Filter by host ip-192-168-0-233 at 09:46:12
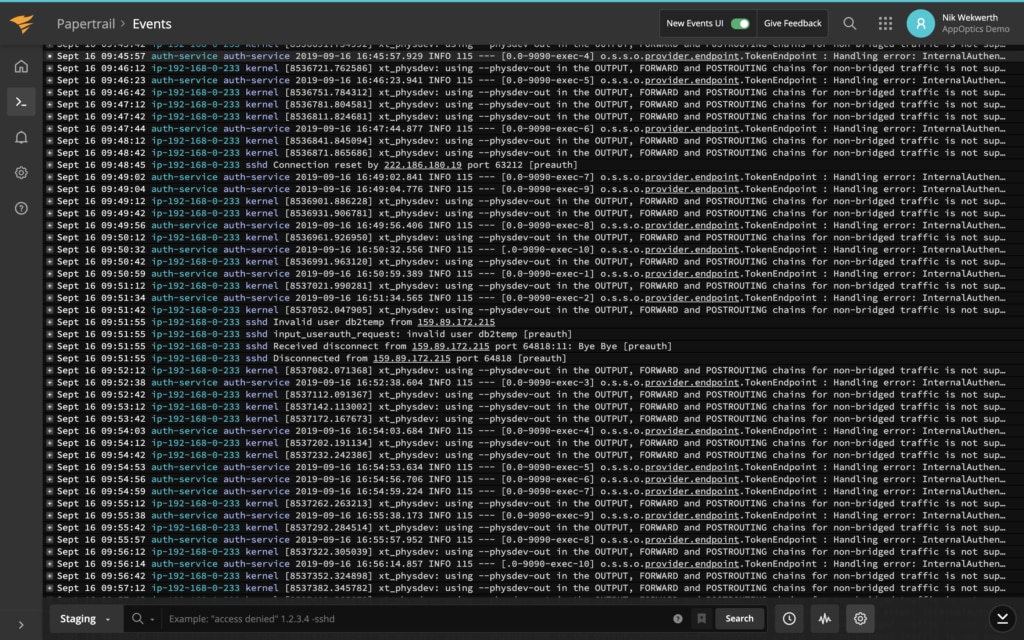1024x640 pixels. click(x=195, y=69)
